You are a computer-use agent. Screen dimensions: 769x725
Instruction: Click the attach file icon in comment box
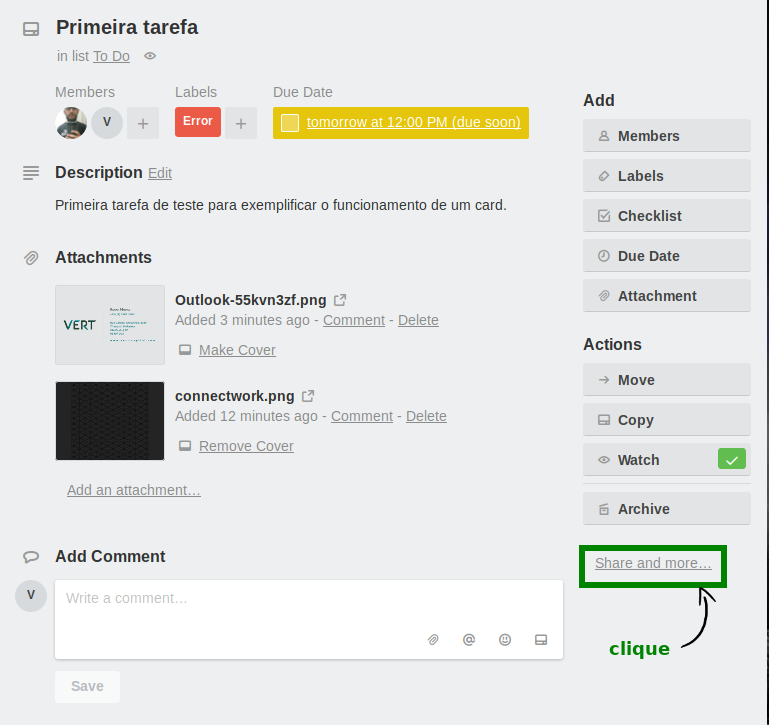(433, 640)
